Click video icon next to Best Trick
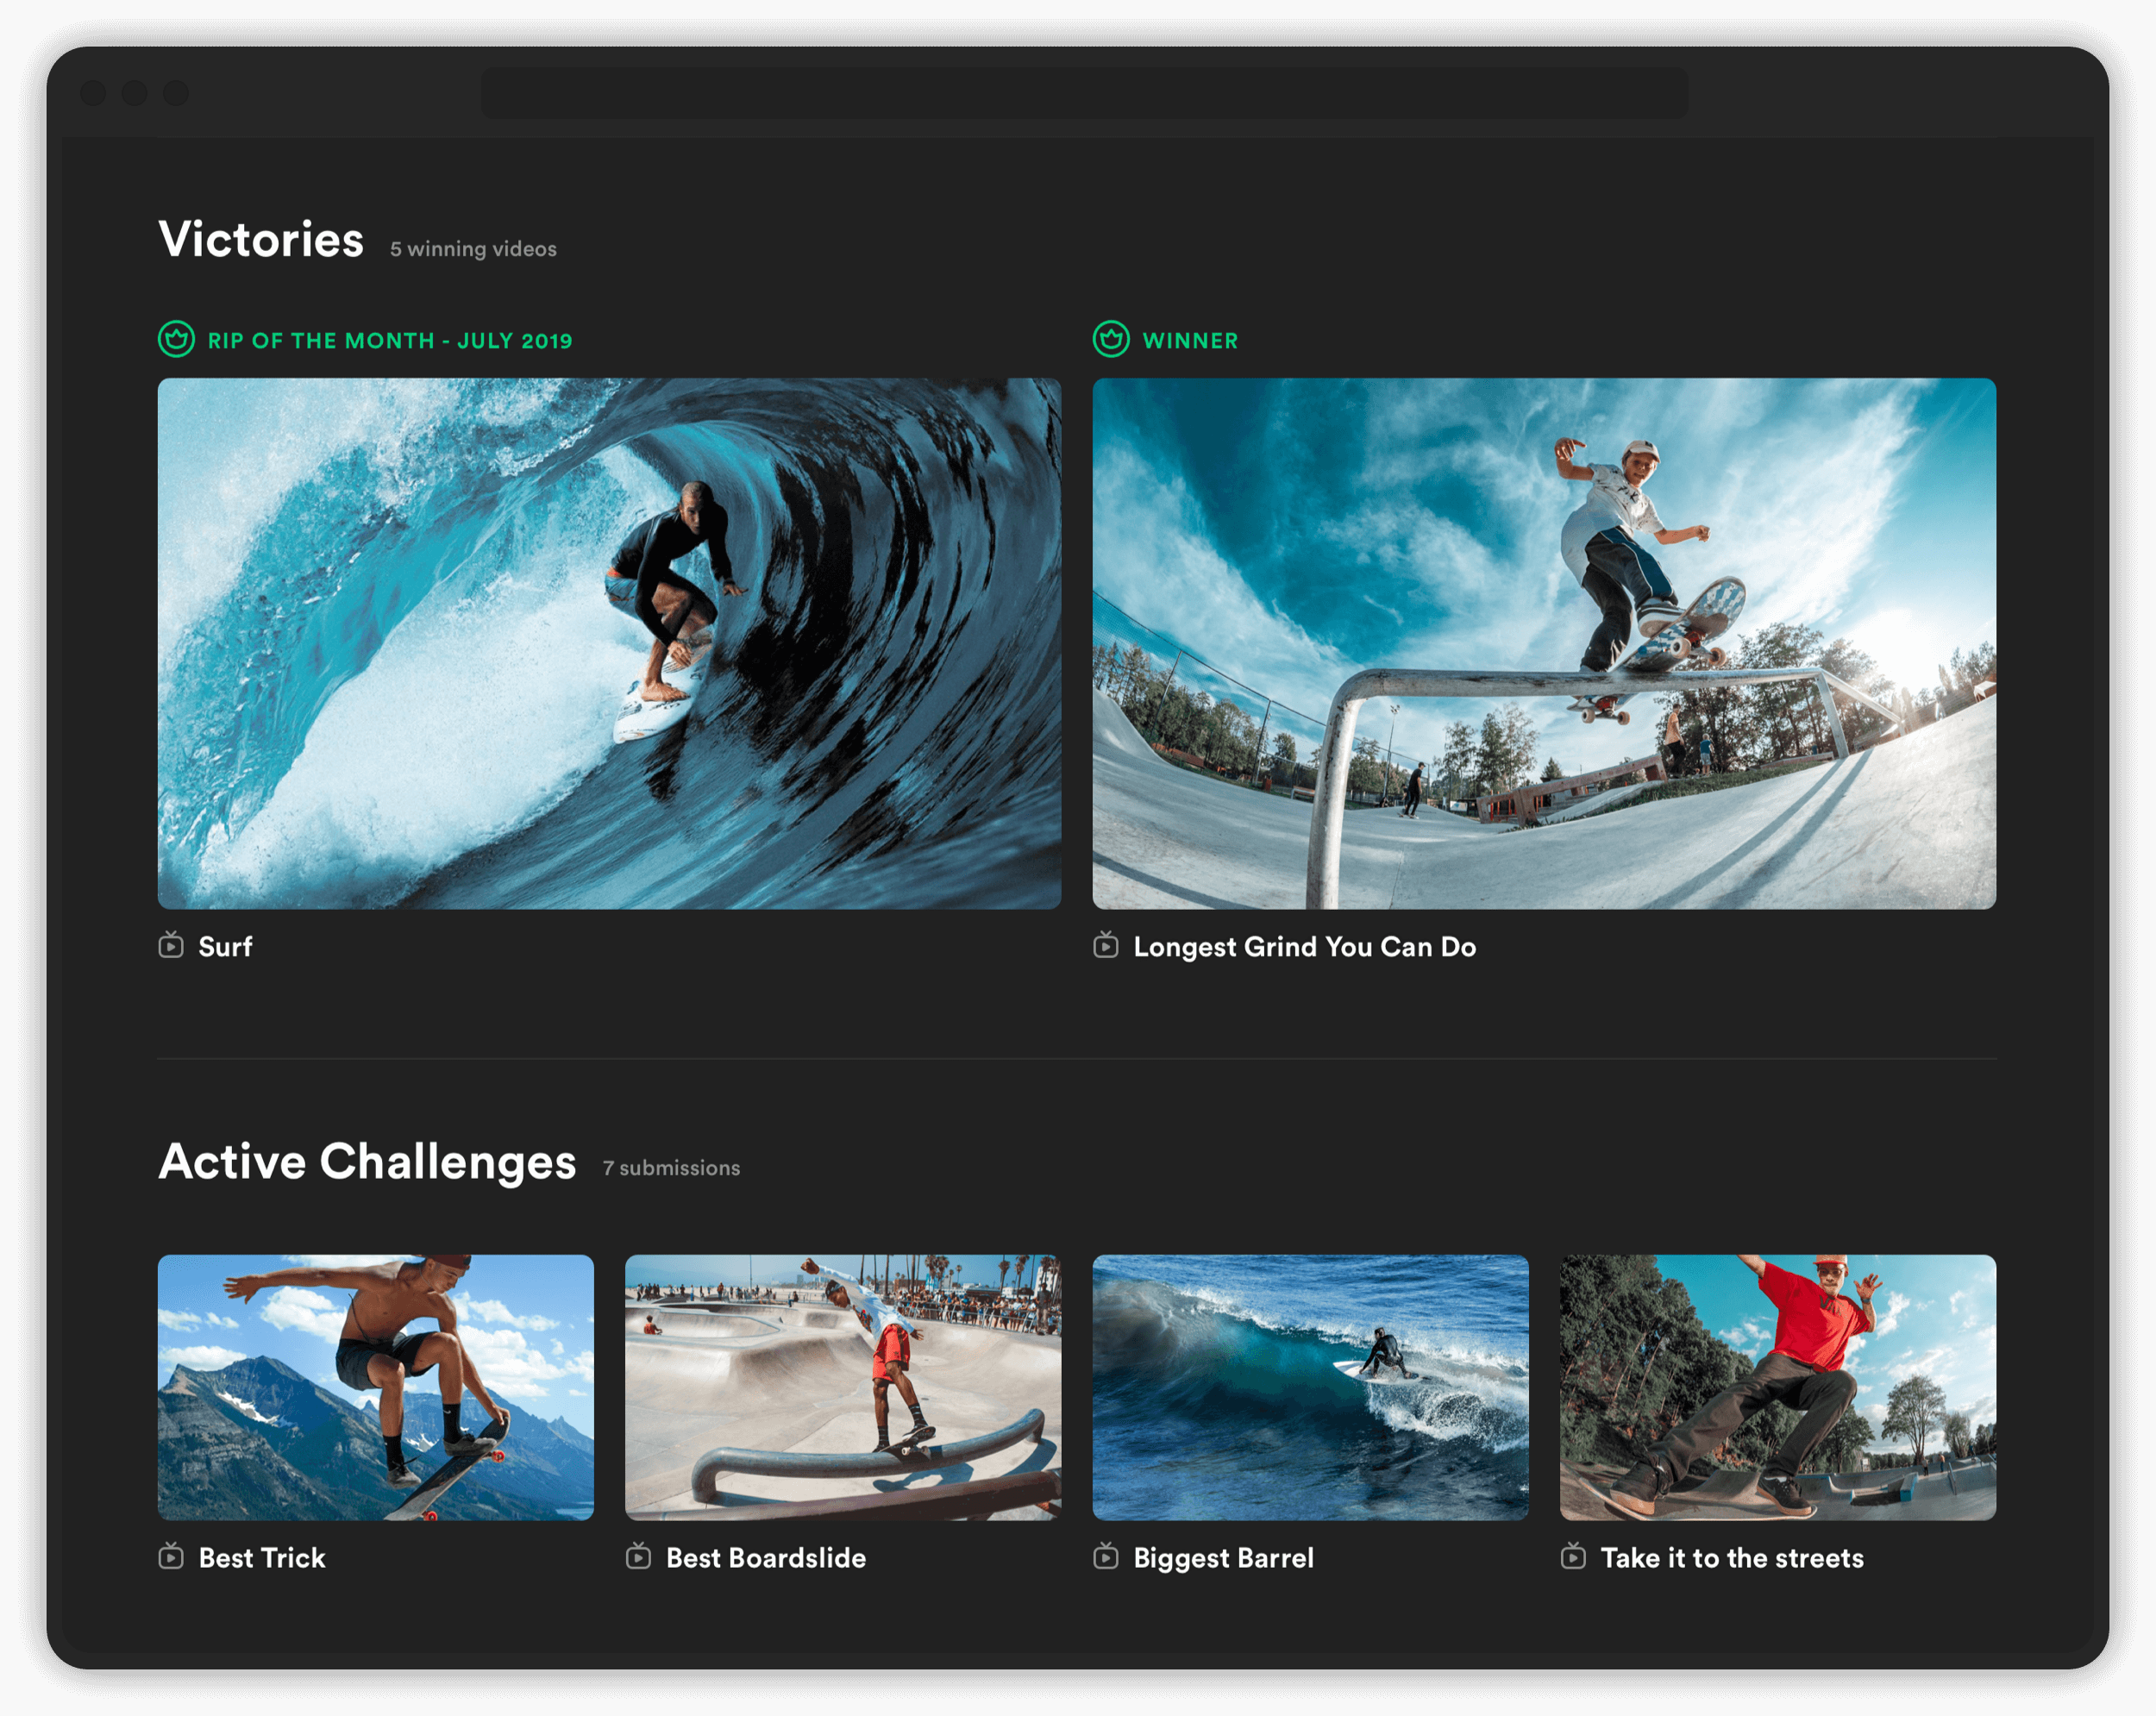 tap(171, 1556)
